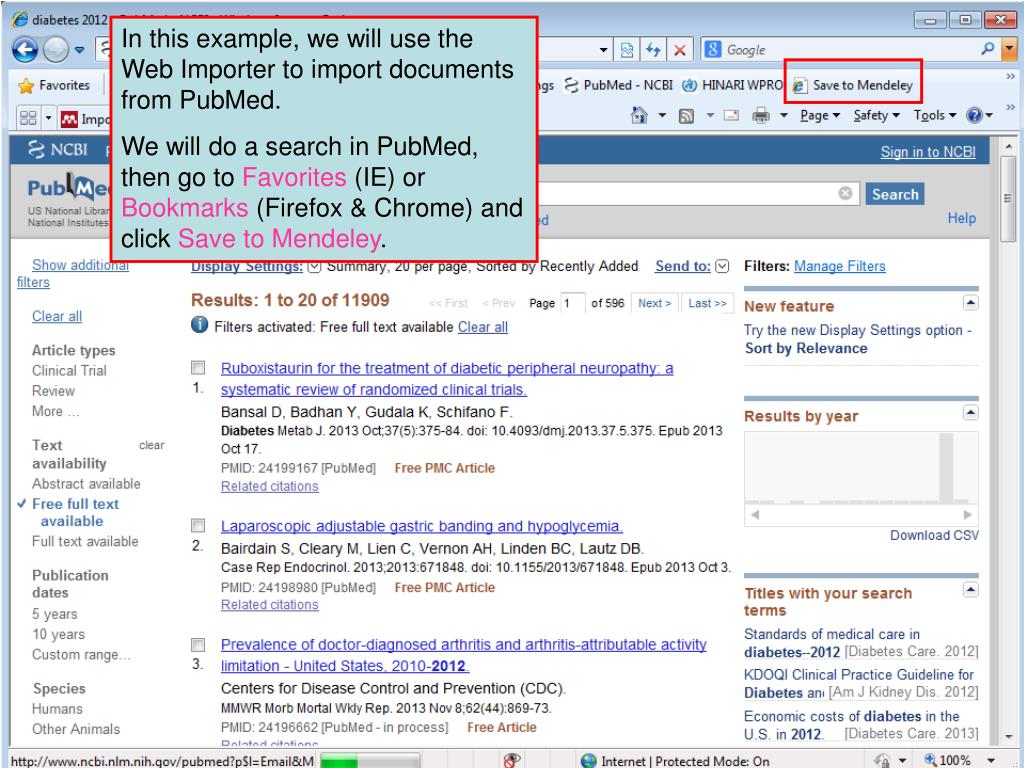The width and height of the screenshot is (1024, 768).
Task: Clear the PubMed search box with the X icon
Action: 845,193
